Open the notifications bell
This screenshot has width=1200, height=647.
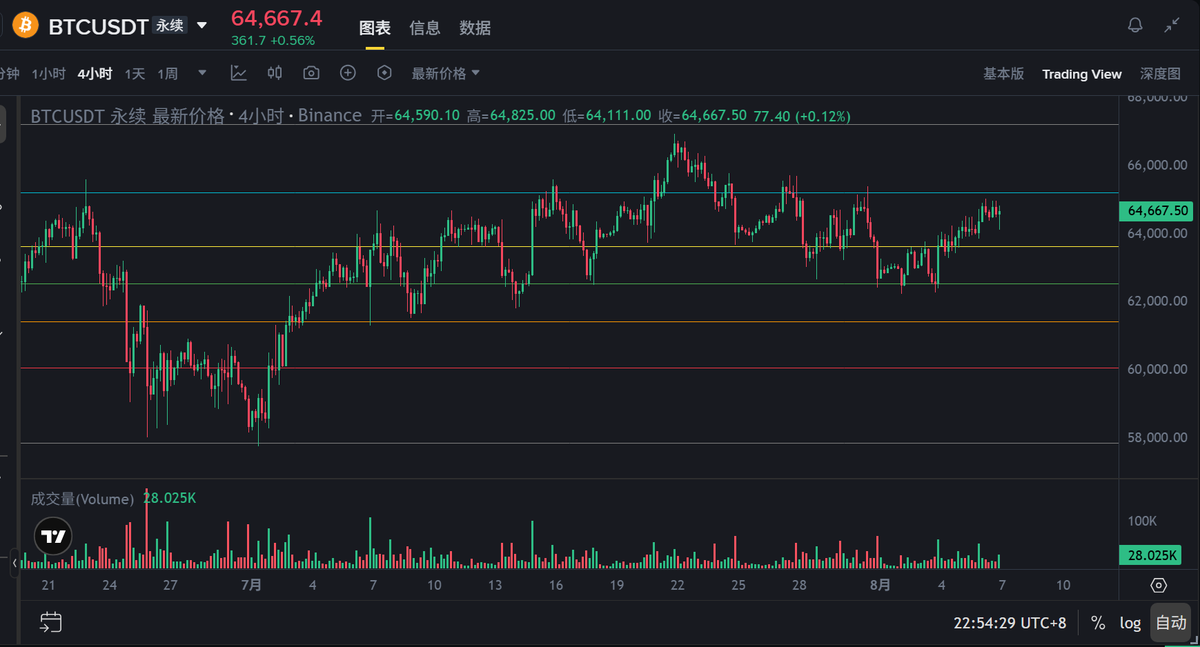(1135, 25)
